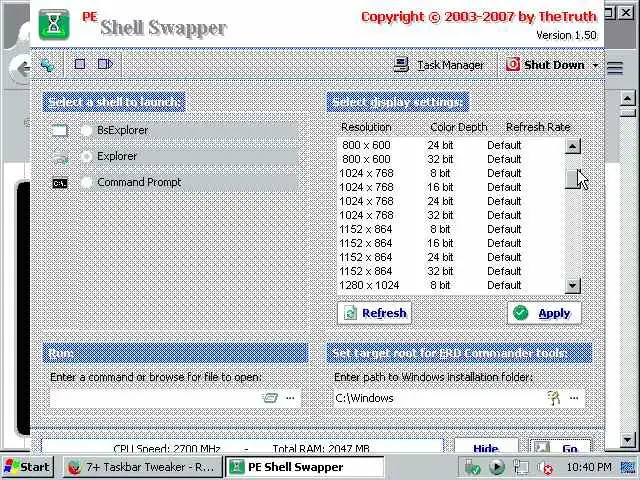Click the PE Shell Swapper taskbar button

tap(305, 467)
